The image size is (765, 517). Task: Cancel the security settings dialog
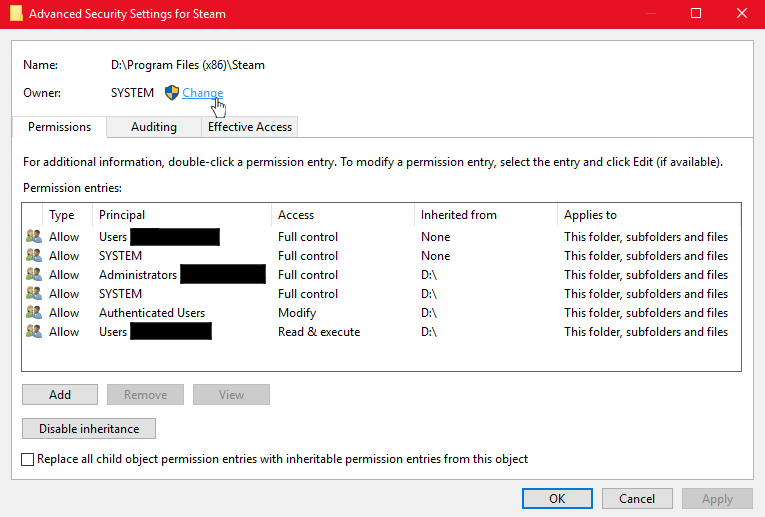[x=637, y=498]
